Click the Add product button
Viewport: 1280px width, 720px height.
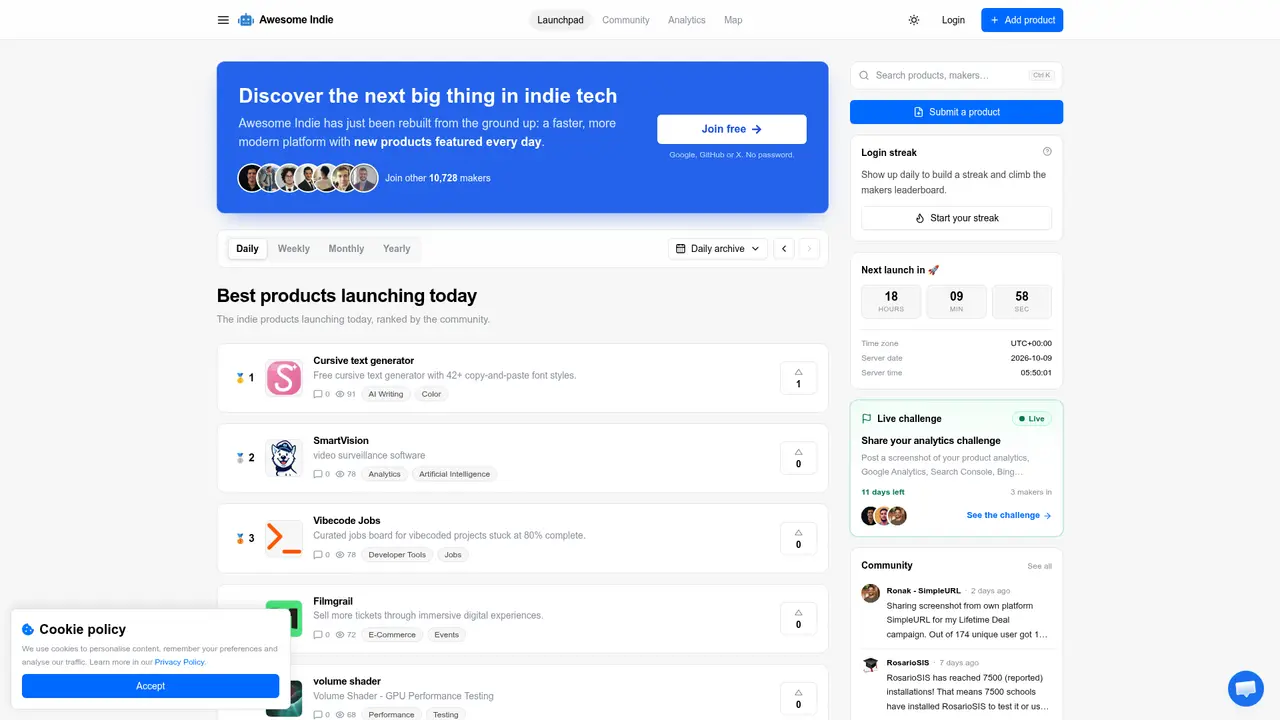pyautogui.click(x=1022, y=20)
